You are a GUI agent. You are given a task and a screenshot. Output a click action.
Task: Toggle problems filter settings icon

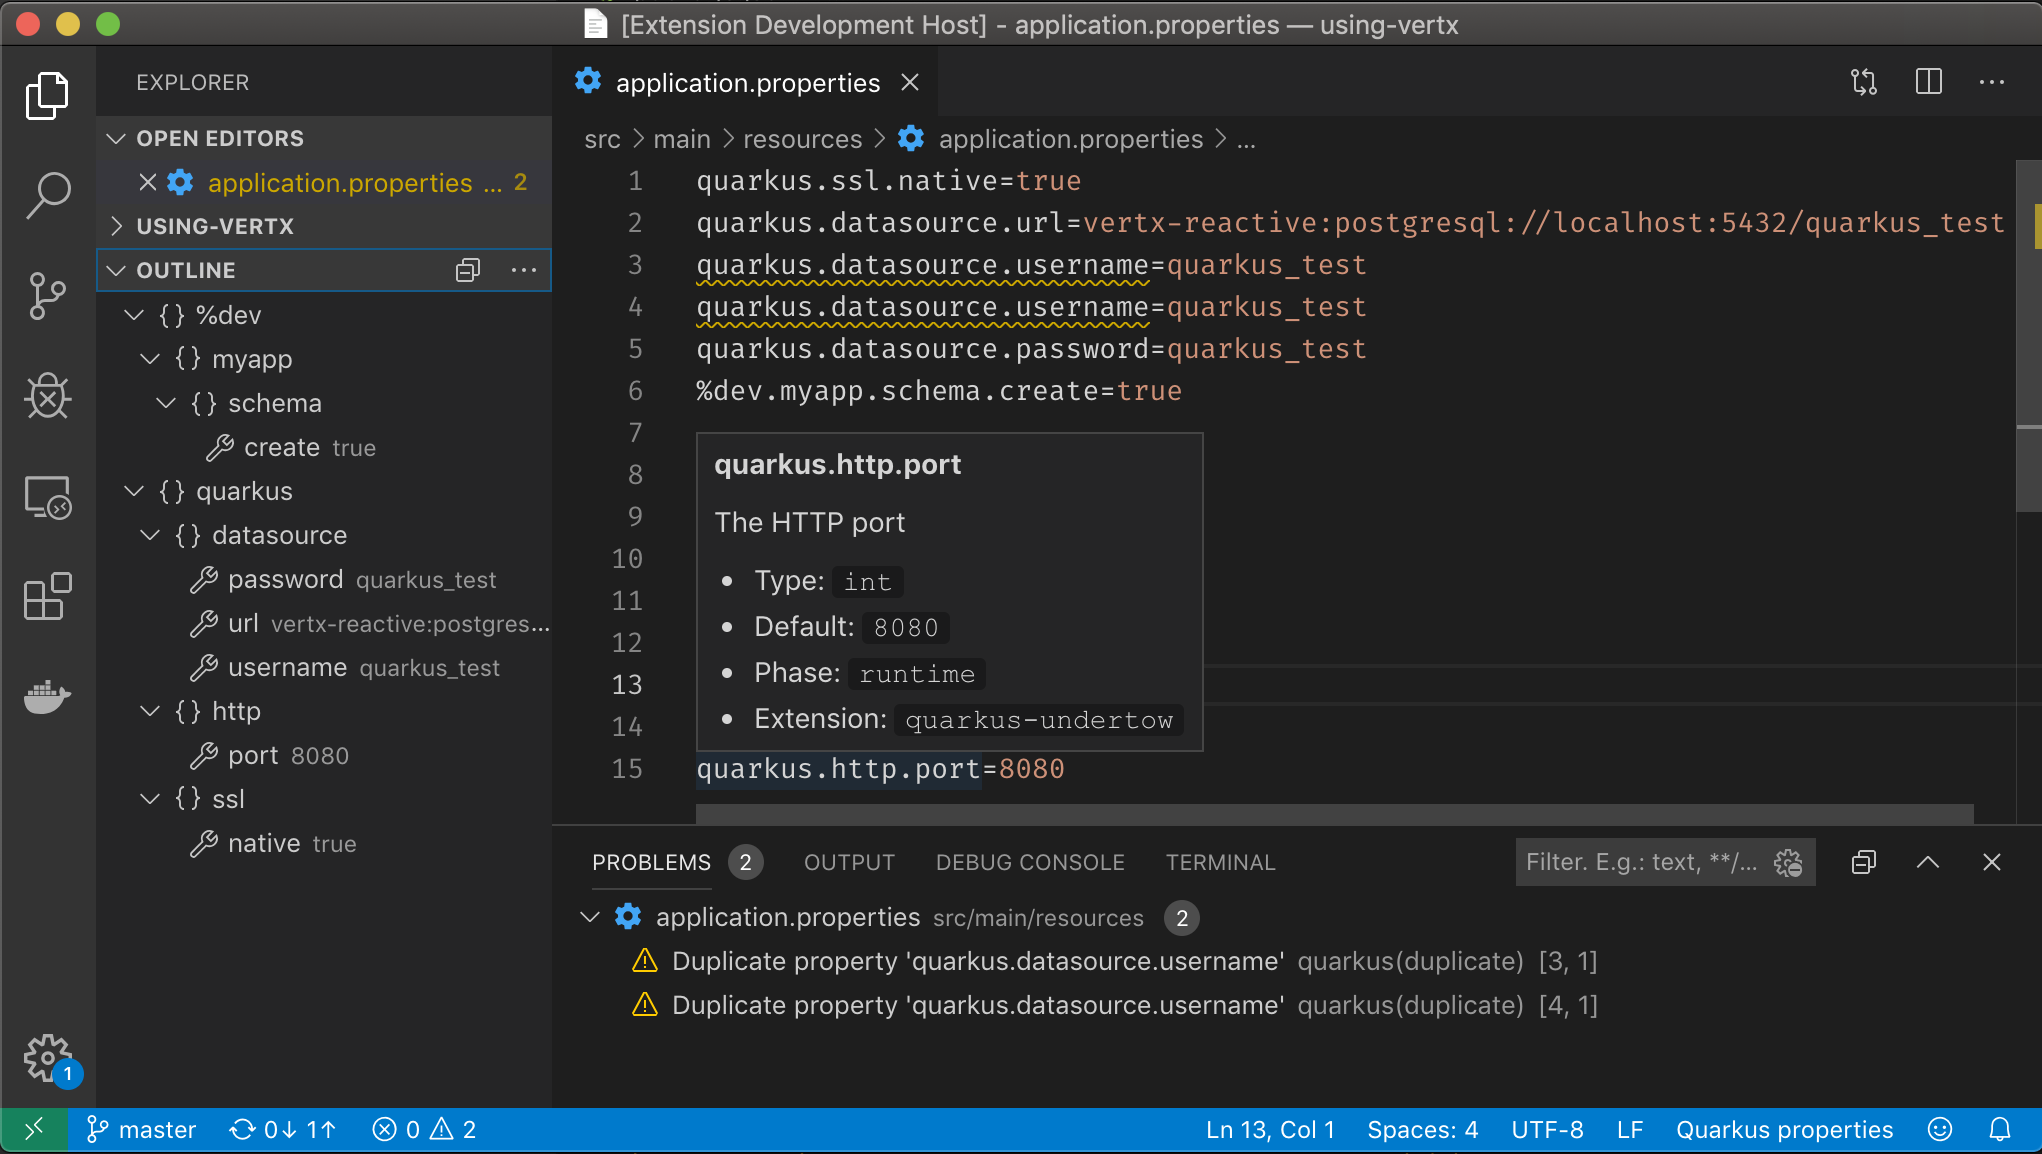click(x=1788, y=862)
